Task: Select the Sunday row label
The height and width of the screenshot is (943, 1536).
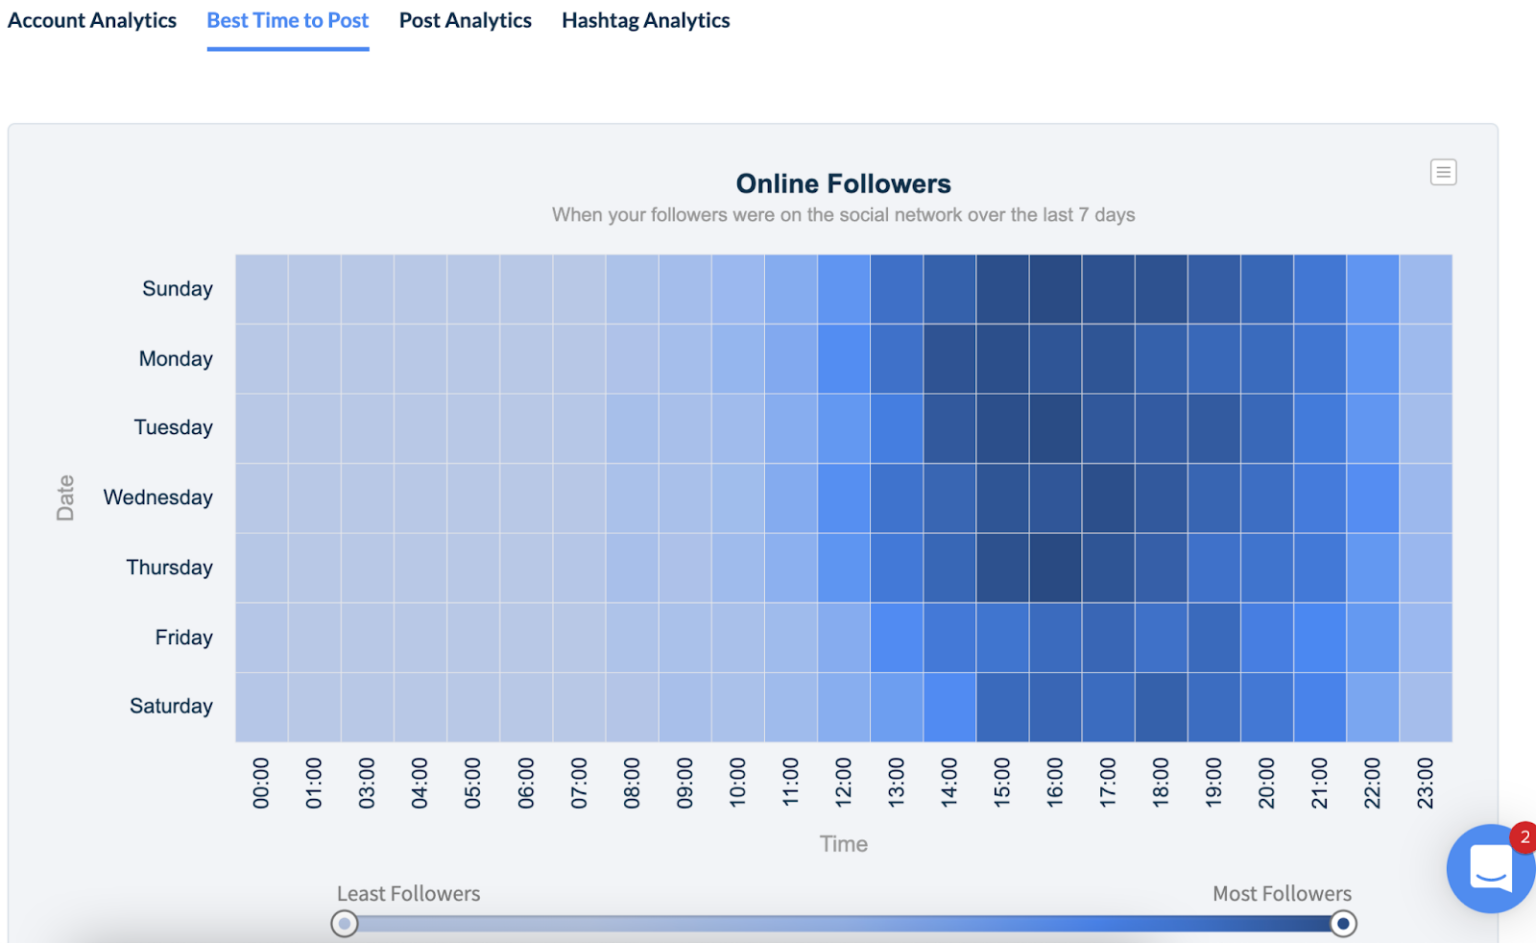Action: click(x=177, y=288)
